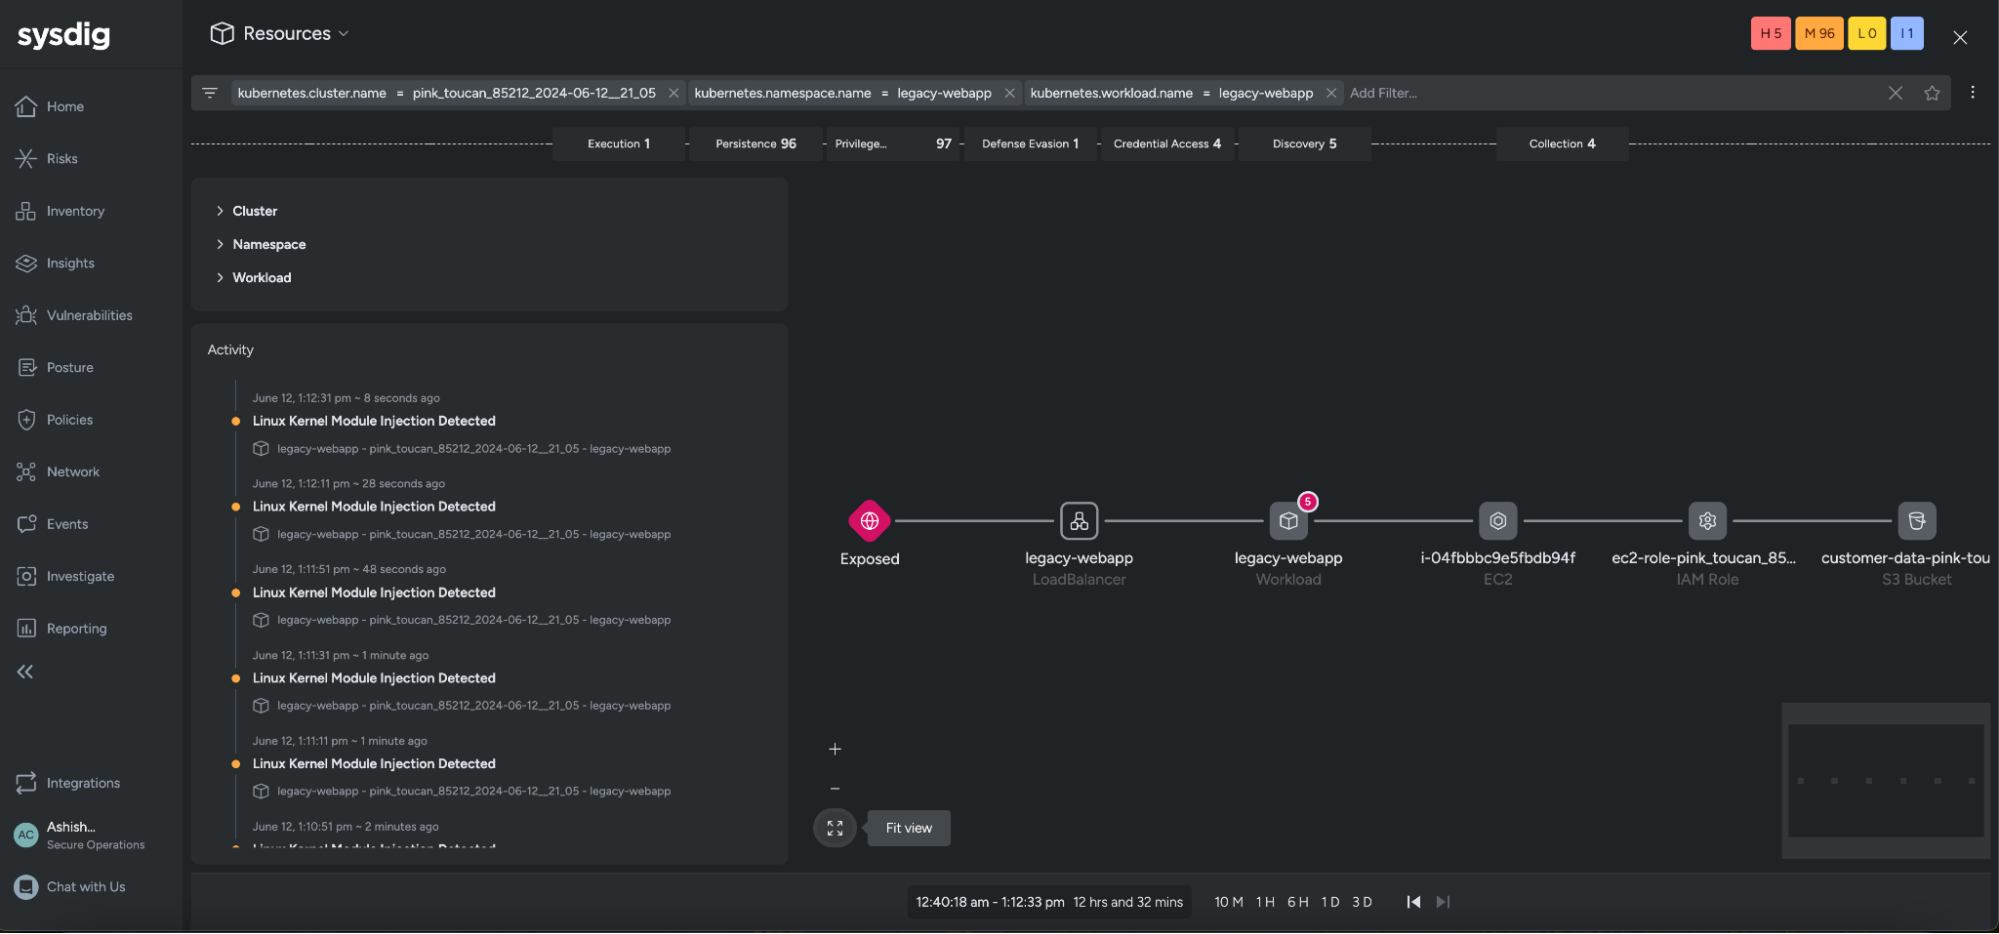The height and width of the screenshot is (934, 1999).
Task: Select the IAM Role node
Action: point(1708,521)
